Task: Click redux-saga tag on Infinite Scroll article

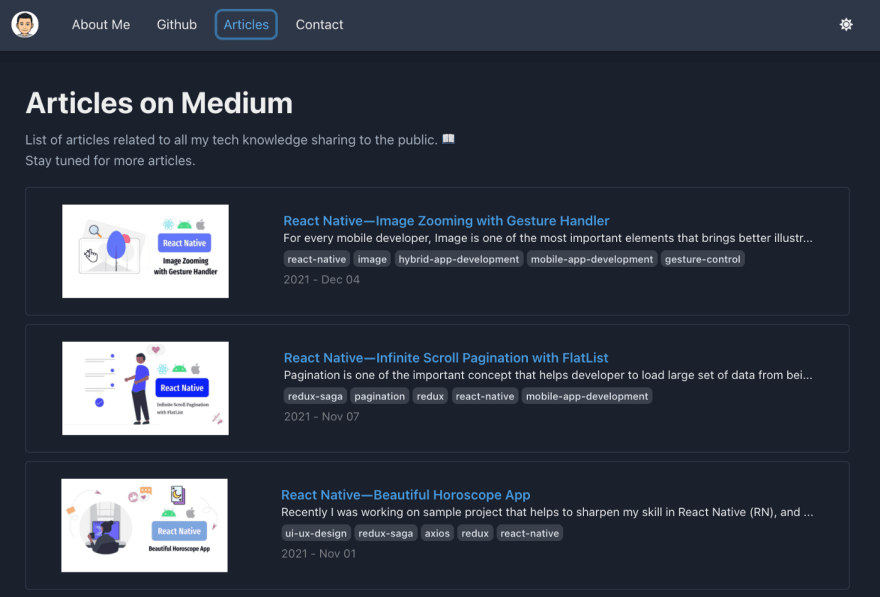Action: [x=315, y=396]
